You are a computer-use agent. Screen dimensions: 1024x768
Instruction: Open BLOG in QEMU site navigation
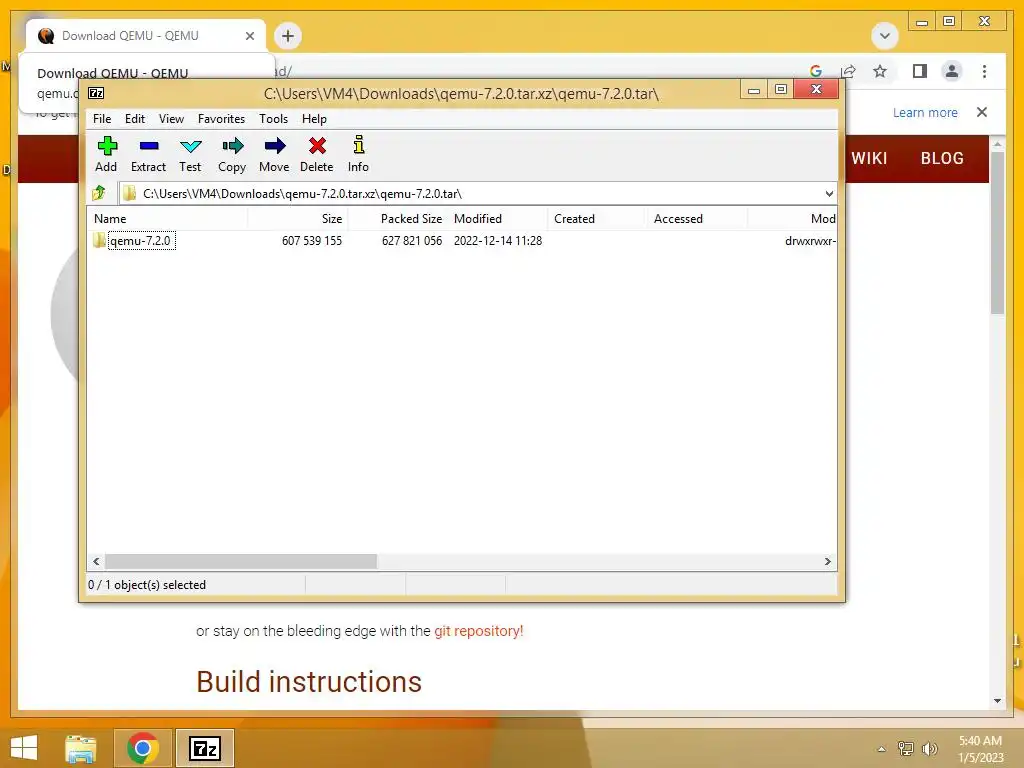tap(942, 158)
